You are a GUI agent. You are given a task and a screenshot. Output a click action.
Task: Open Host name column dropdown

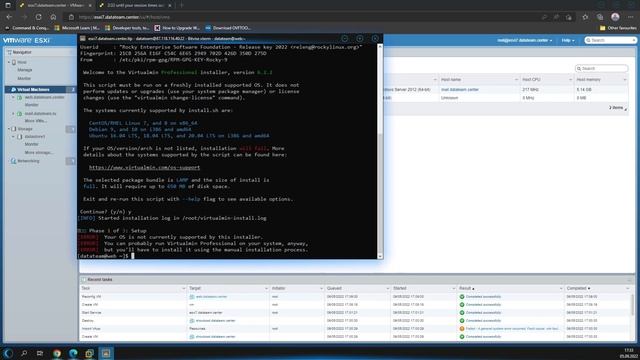[516, 80]
